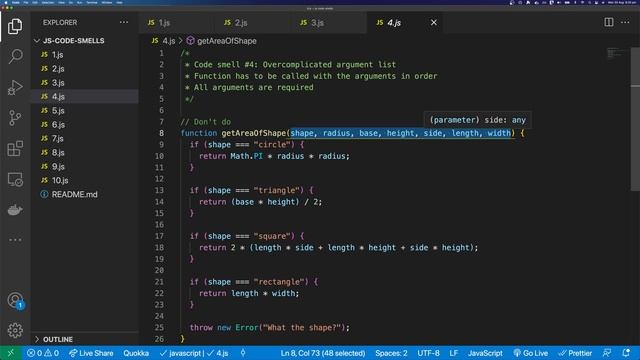Open the remote window indicator
Screen dimensions: 640x360
tap(11, 353)
